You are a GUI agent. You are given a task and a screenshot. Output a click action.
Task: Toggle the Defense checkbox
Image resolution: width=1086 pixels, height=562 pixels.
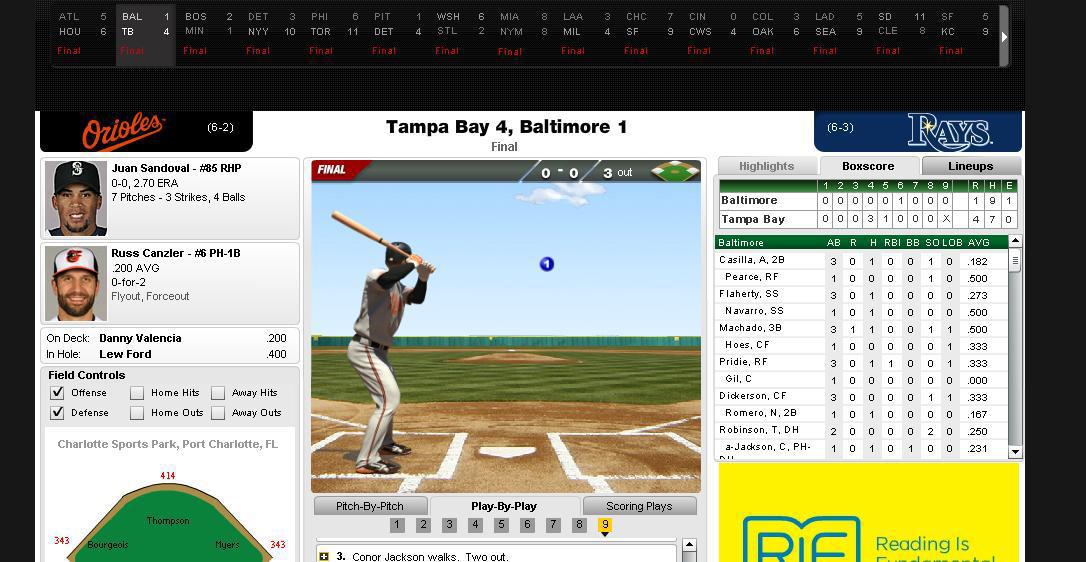[x=57, y=413]
